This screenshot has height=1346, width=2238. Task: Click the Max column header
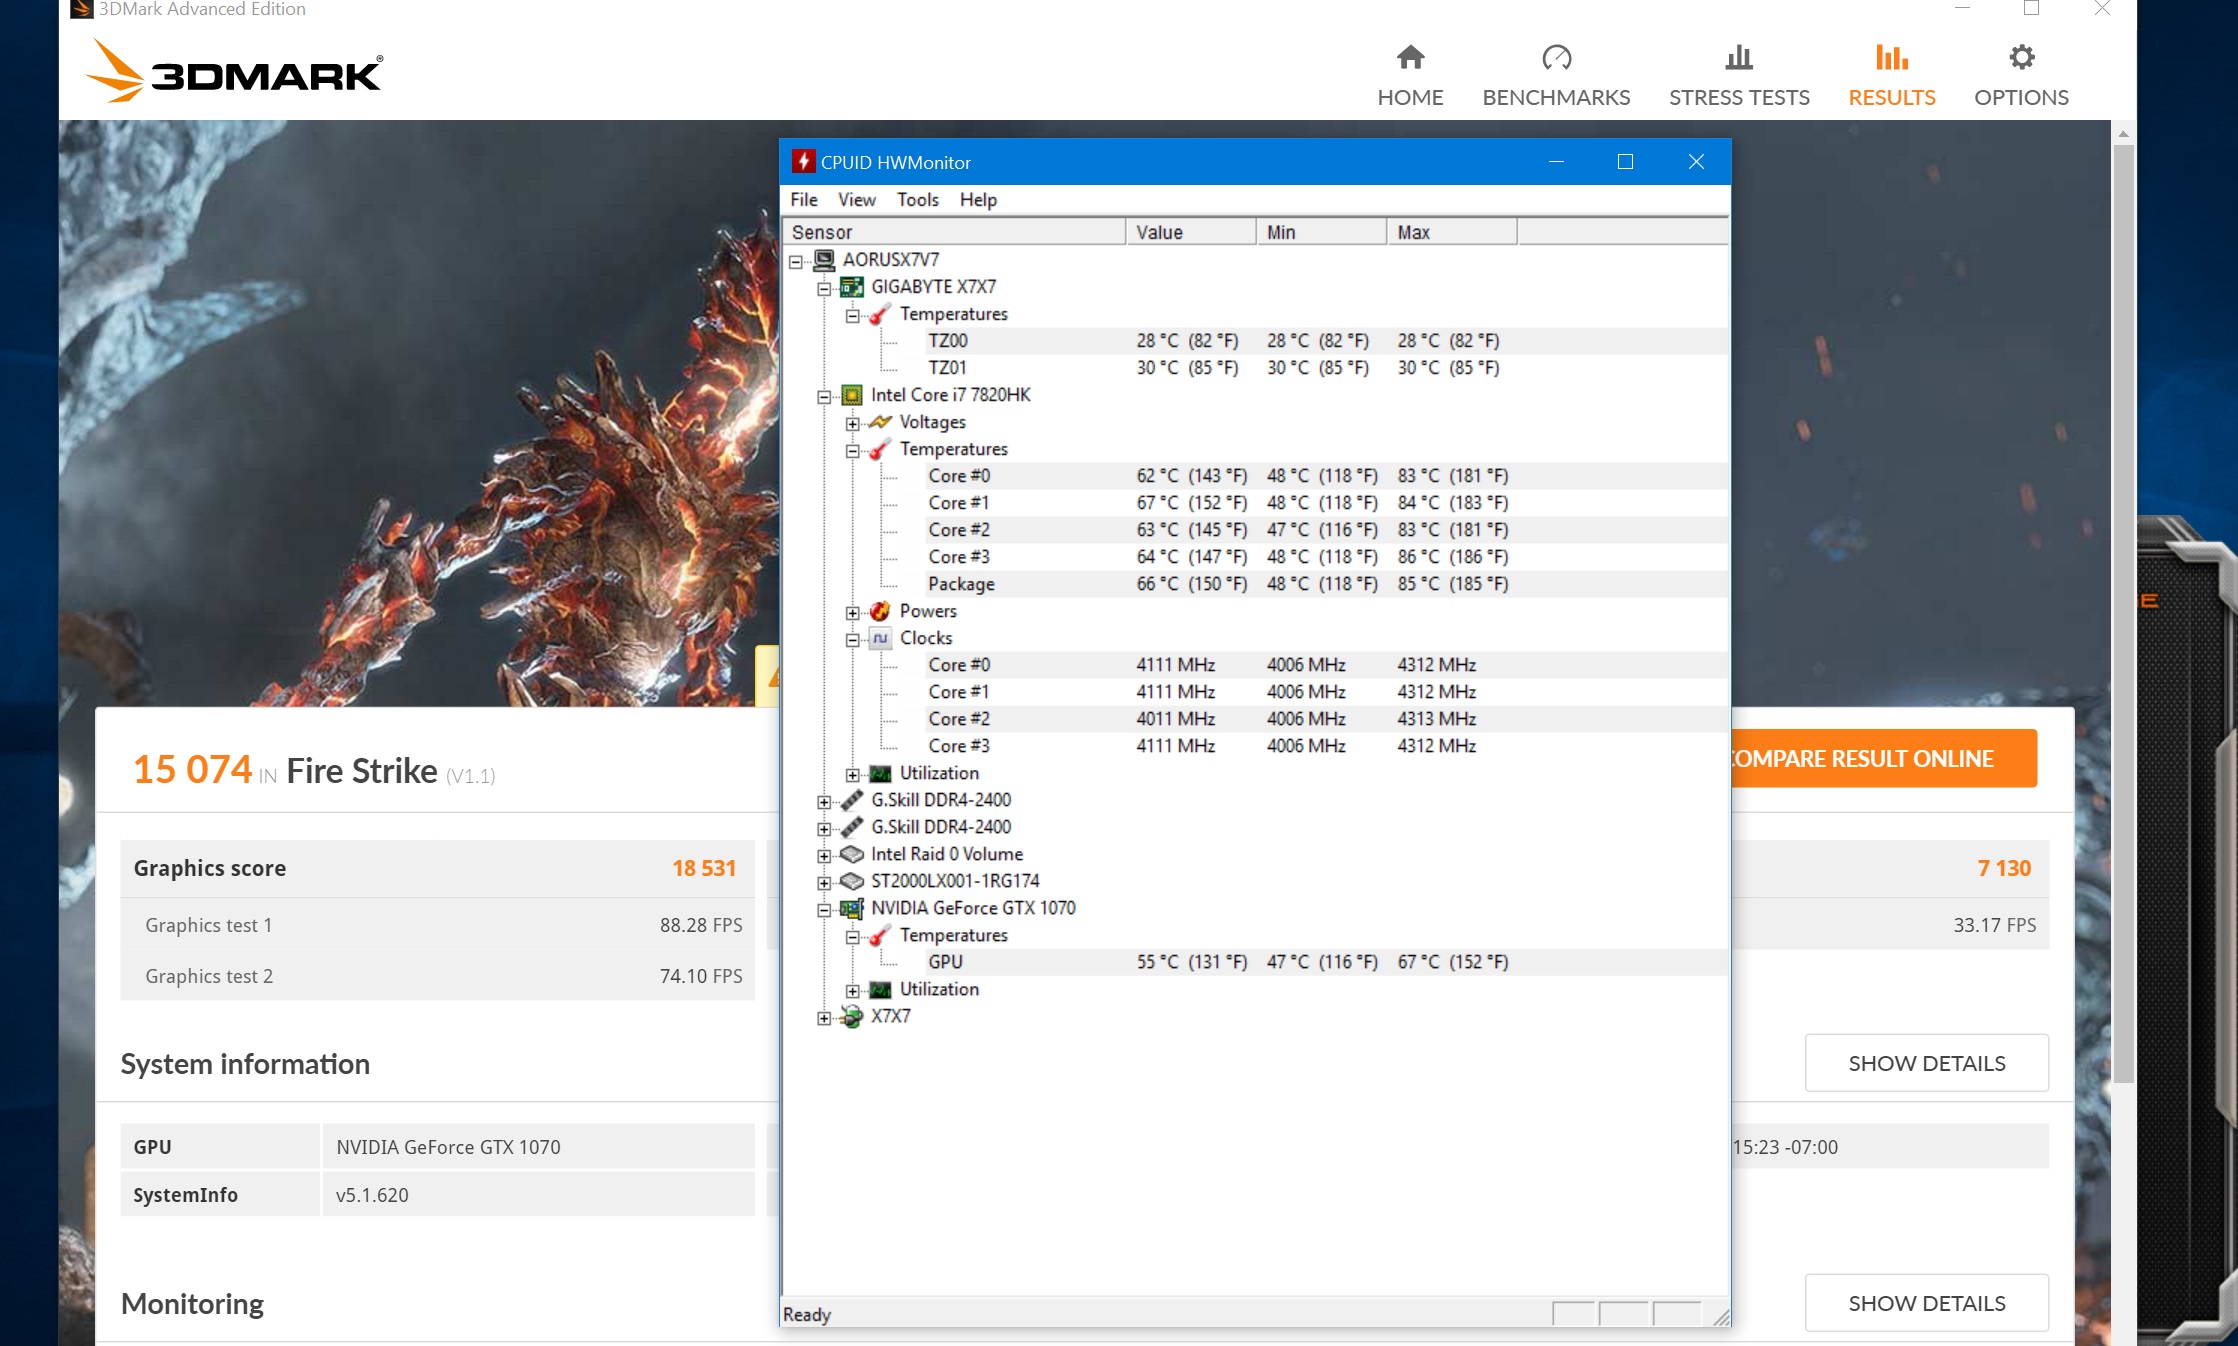pyautogui.click(x=1453, y=232)
